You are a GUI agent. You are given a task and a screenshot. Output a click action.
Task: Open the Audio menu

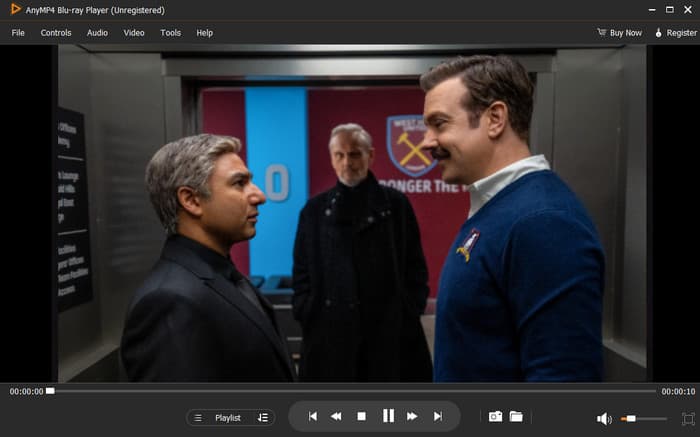(97, 33)
